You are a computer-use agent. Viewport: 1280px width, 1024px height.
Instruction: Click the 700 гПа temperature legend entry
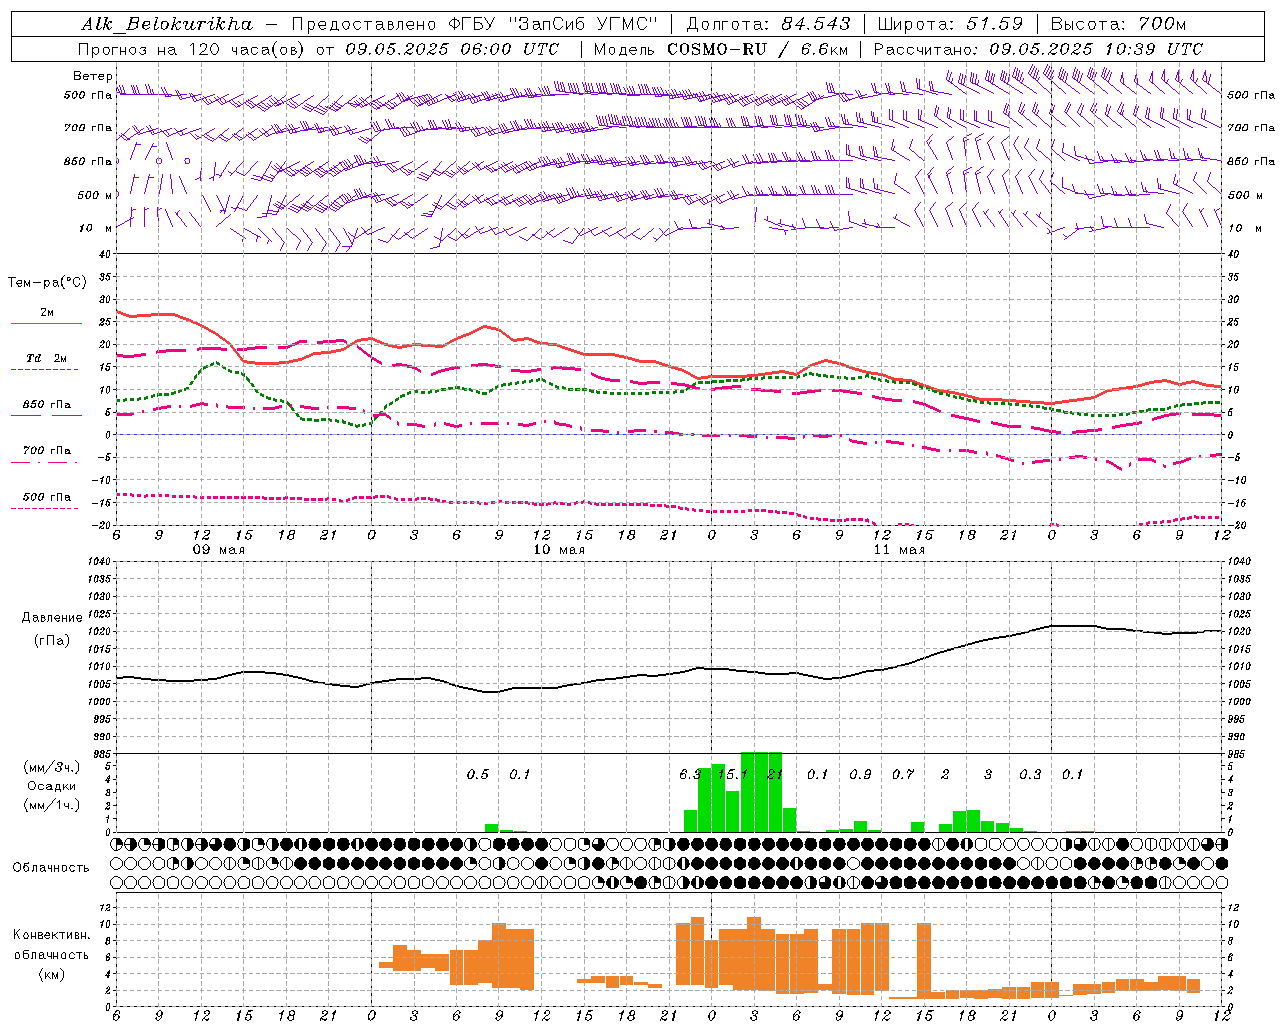(47, 450)
